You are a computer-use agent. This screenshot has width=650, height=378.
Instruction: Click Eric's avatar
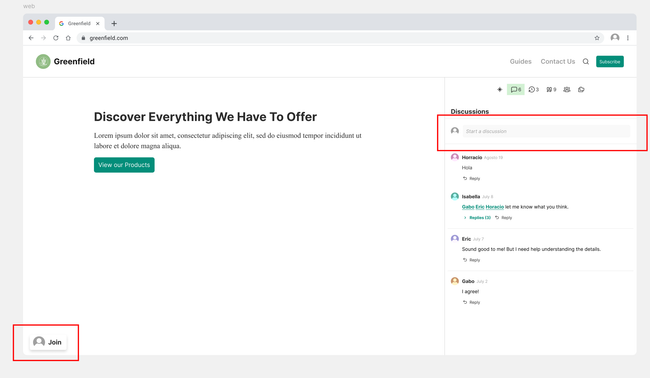pos(455,238)
